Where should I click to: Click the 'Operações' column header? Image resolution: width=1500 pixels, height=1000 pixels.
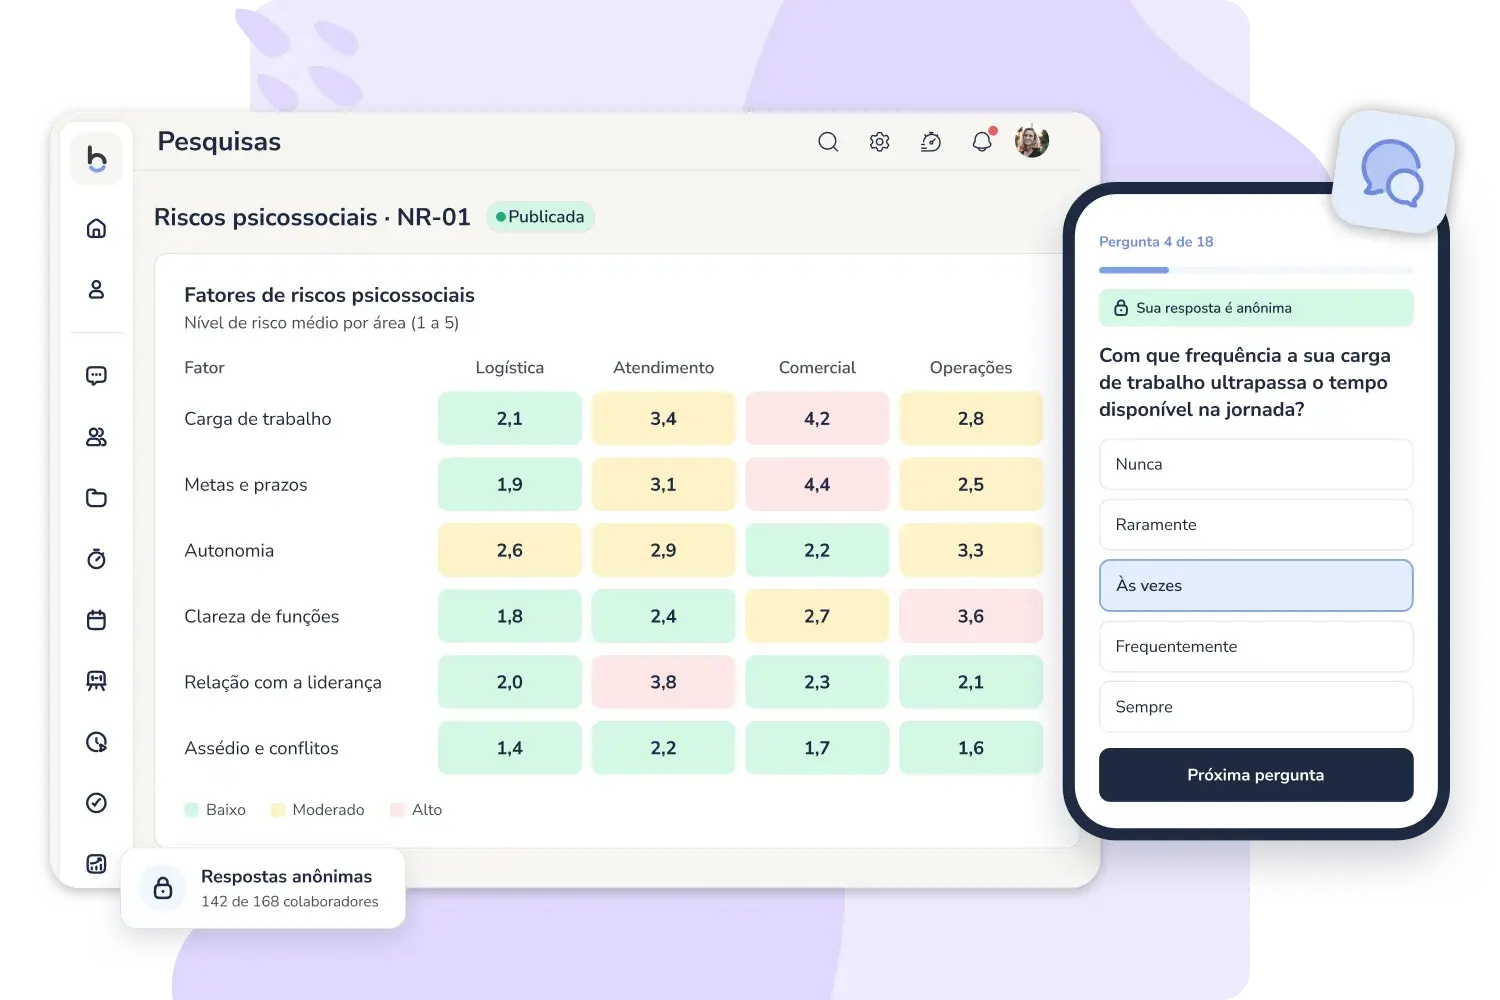971,368
